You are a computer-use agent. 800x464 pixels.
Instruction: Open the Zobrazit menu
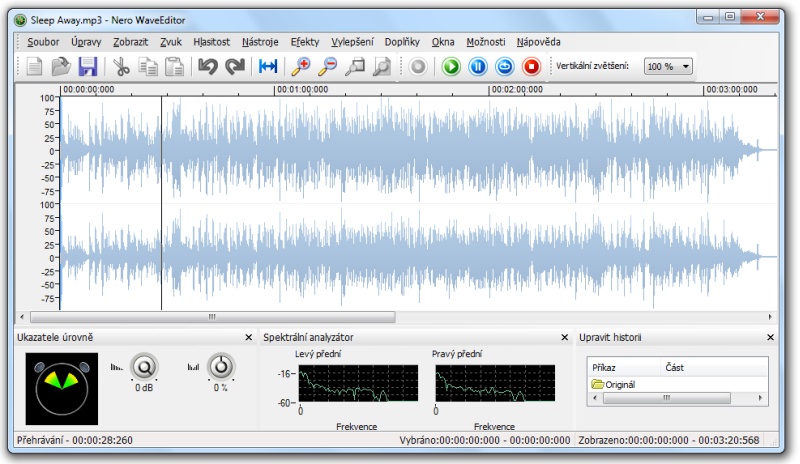click(131, 42)
